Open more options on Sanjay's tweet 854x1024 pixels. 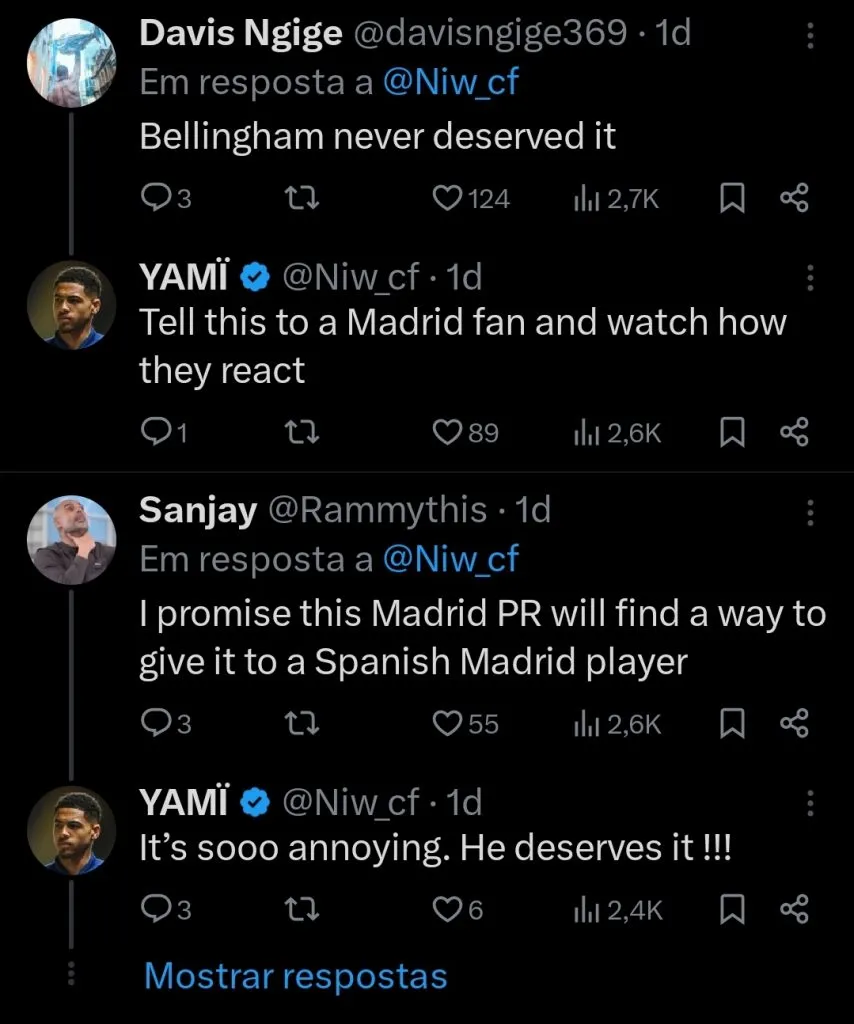[810, 513]
